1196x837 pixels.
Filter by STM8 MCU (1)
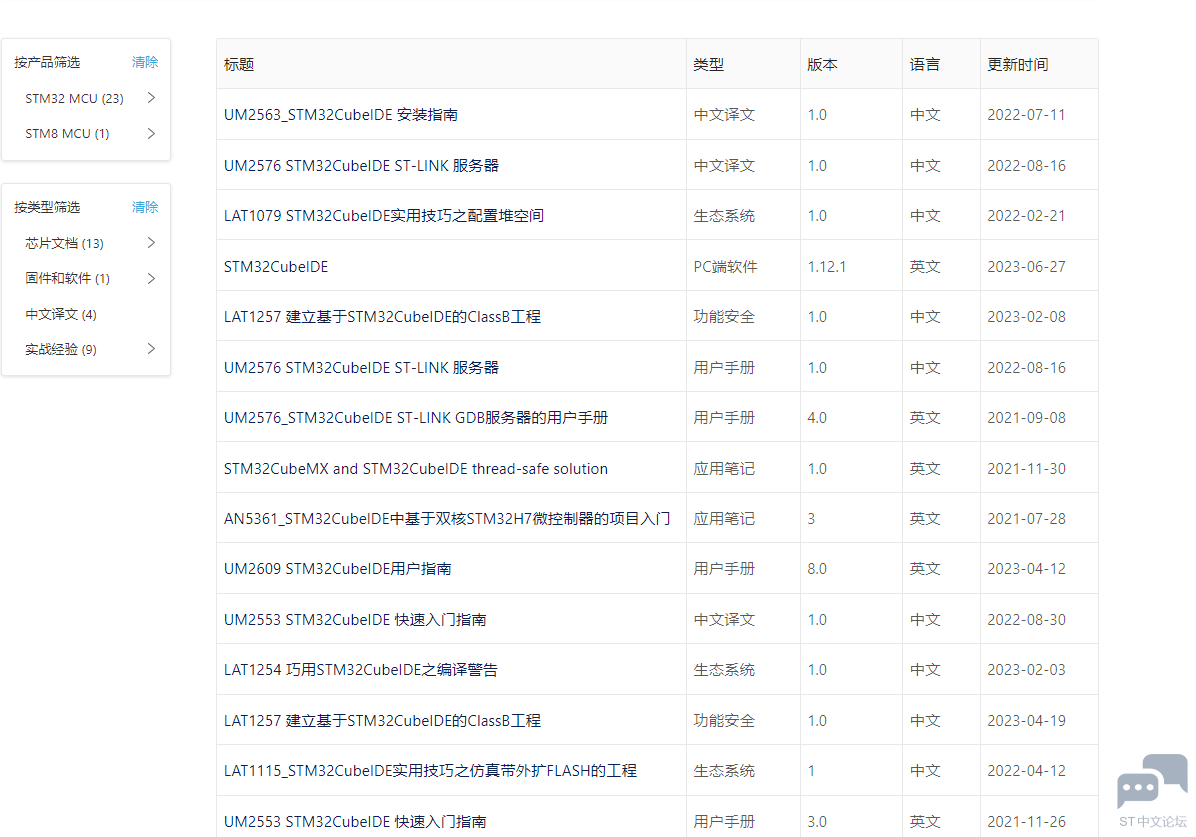coord(67,134)
